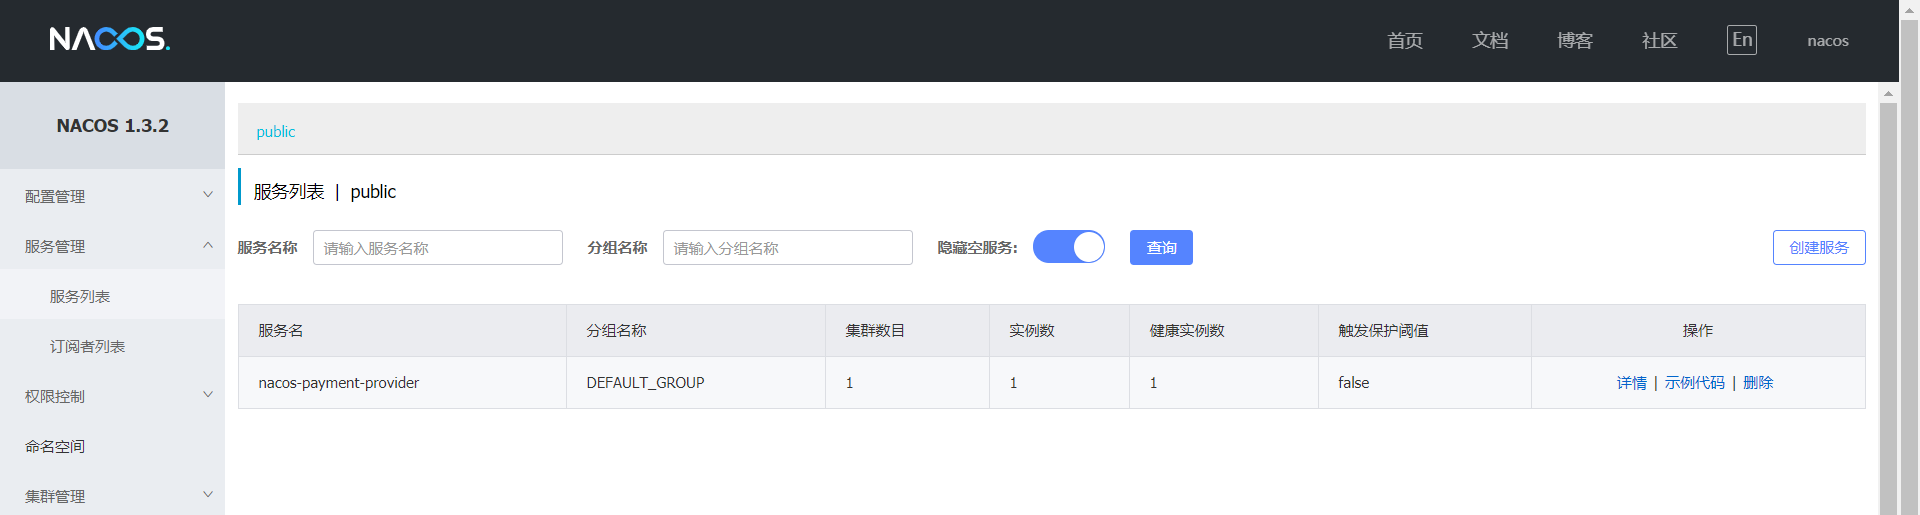Click the 触发保护阈值 column header
Viewport: 1920px width, 515px height.
1425,331
